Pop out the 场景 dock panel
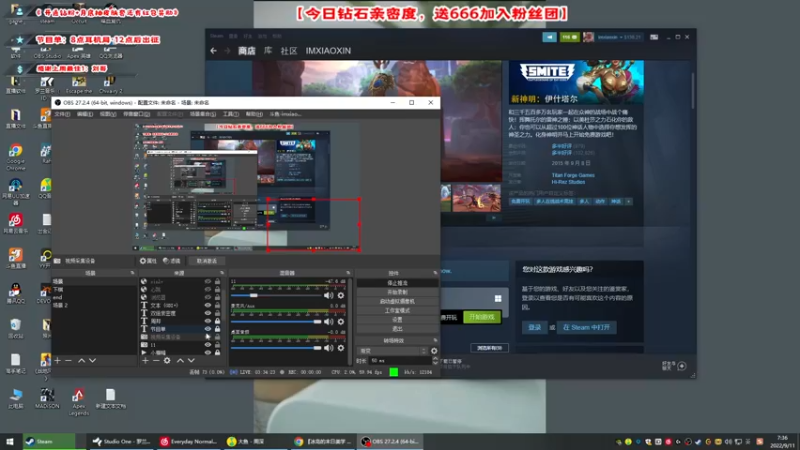Viewport: 800px width, 450px height. coord(132,273)
